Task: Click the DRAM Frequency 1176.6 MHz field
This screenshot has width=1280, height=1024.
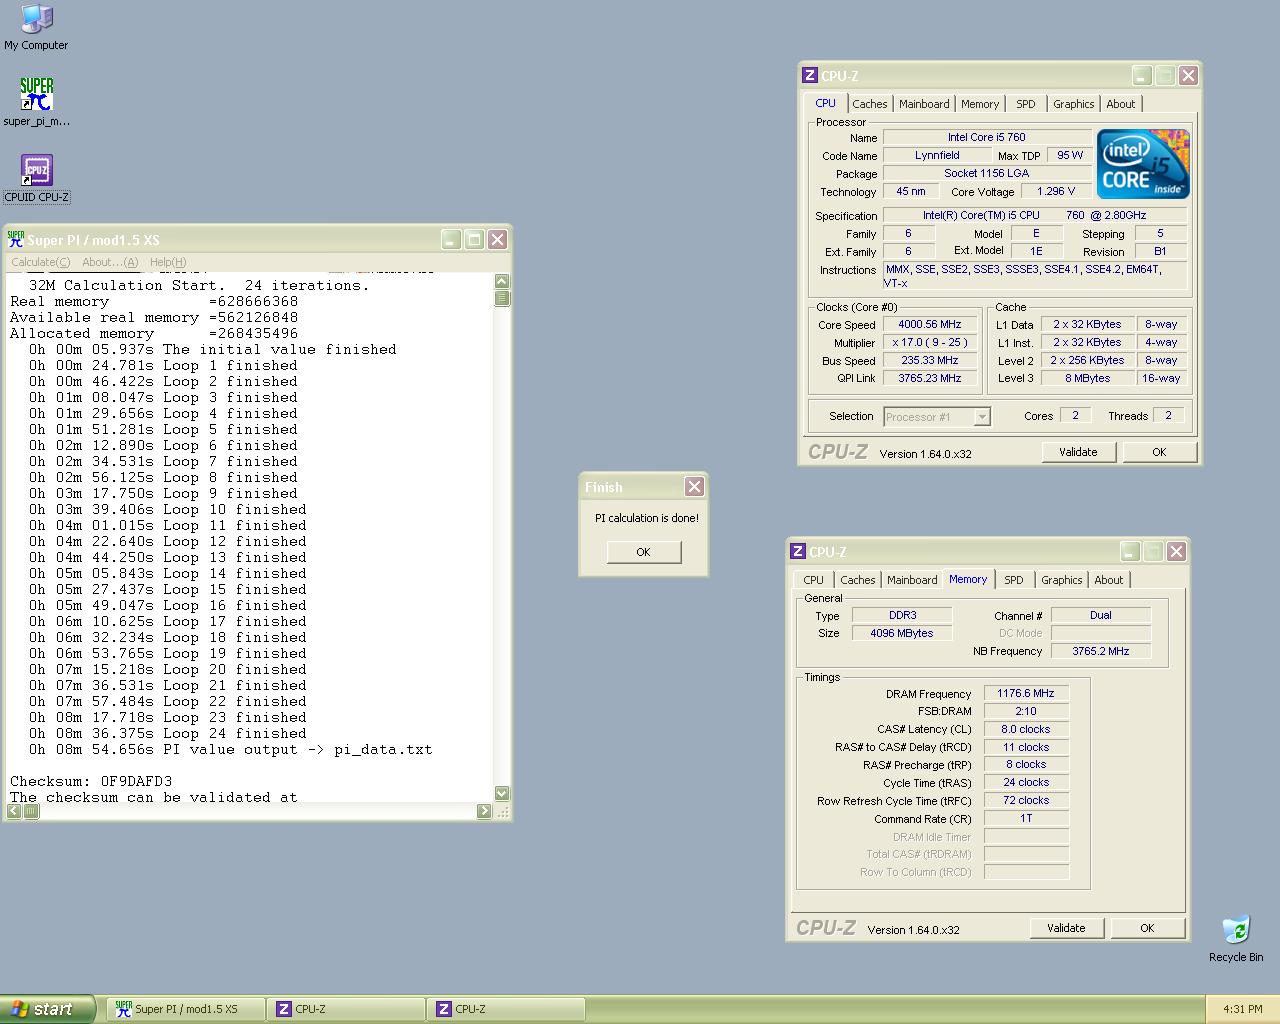Action: pyautogui.click(x=1026, y=693)
